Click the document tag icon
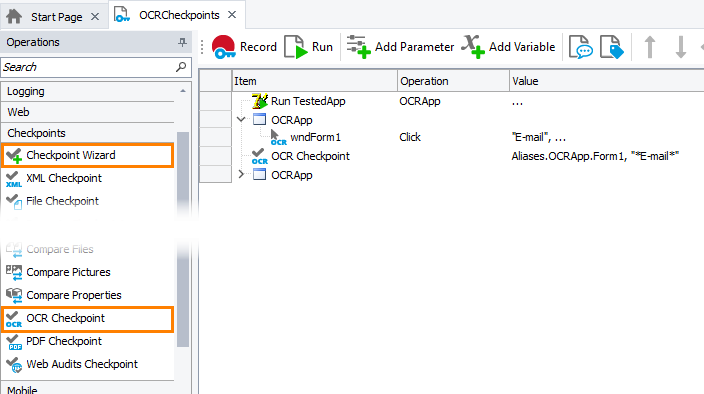The width and height of the screenshot is (704, 394). (612, 47)
